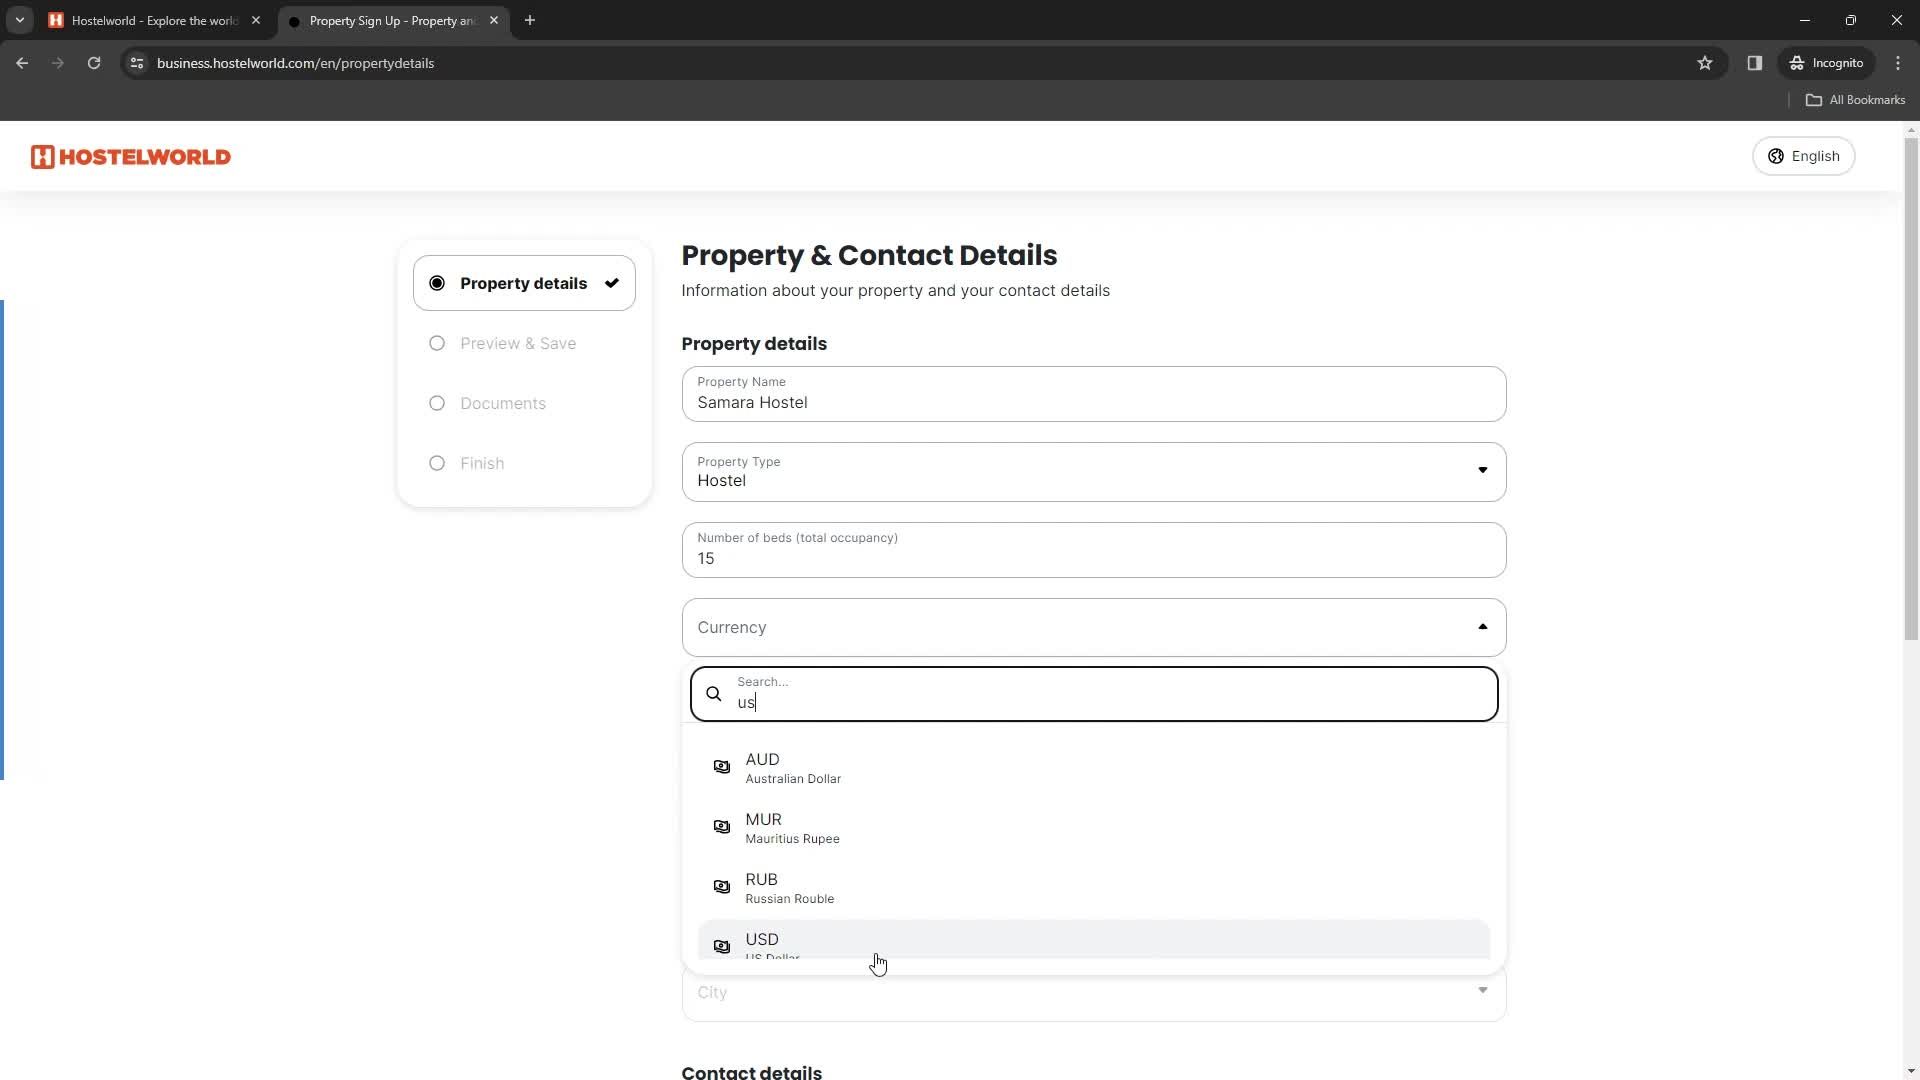Open the Chrome three-dot menu
The image size is (1920, 1080).
pyautogui.click(x=1898, y=63)
